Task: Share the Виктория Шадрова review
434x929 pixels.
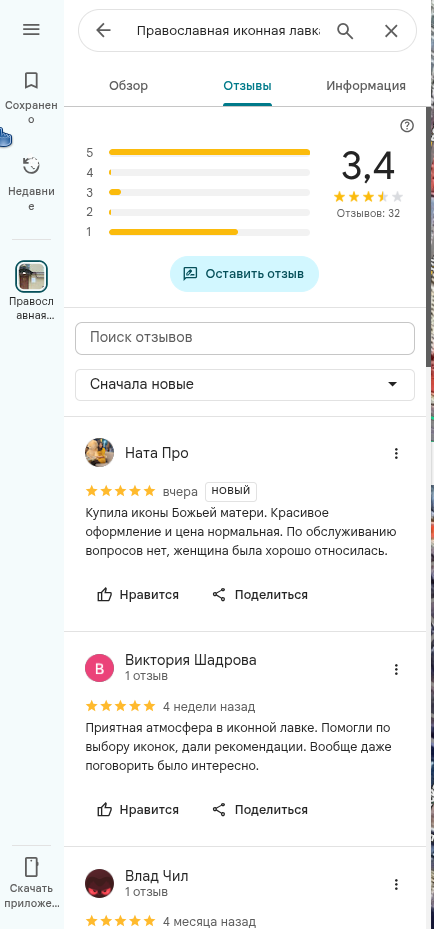Action: click(x=260, y=809)
